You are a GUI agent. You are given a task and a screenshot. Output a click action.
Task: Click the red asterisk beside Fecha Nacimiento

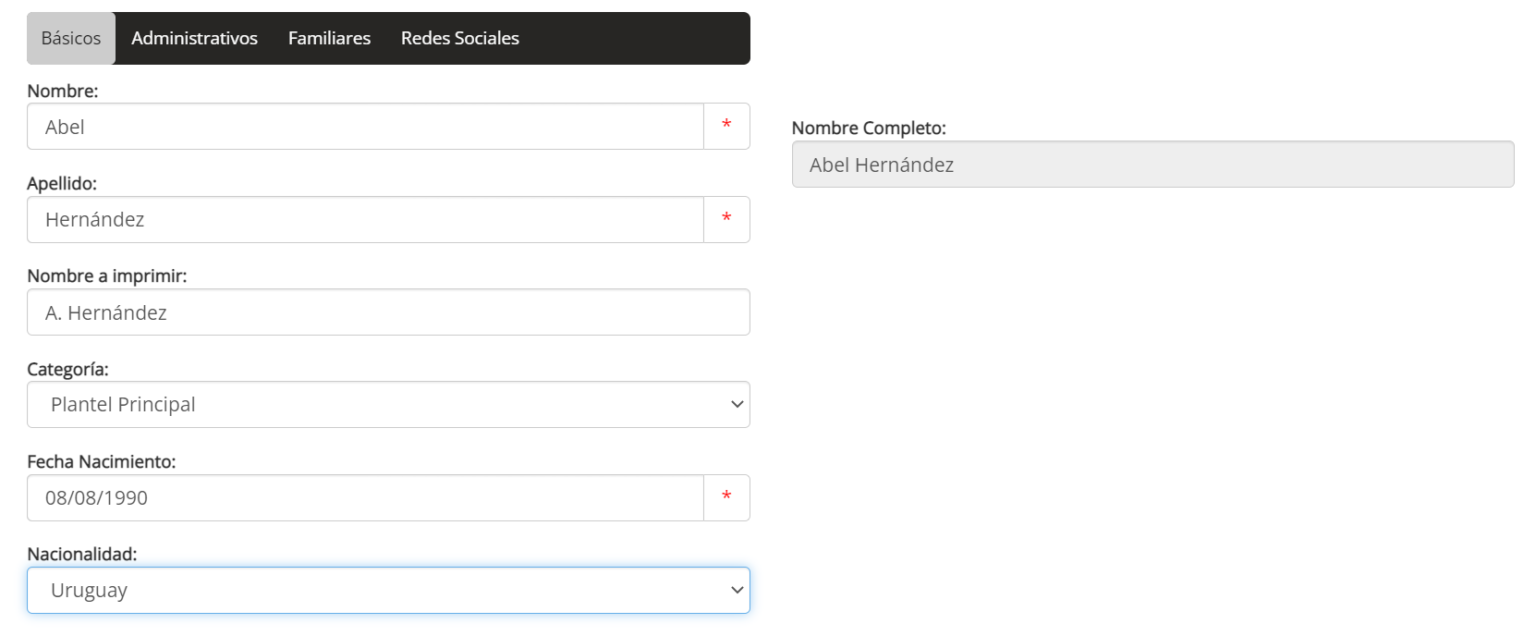(x=727, y=497)
